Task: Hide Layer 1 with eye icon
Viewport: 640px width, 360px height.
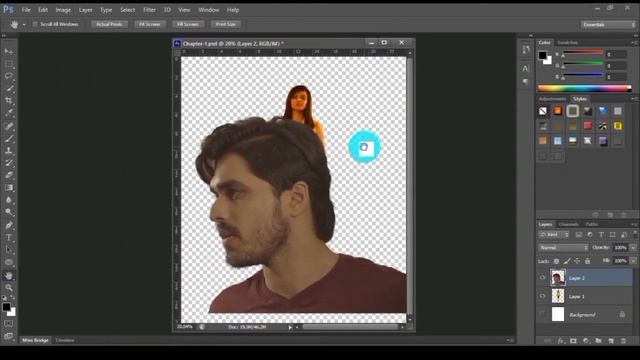Action: click(x=542, y=296)
